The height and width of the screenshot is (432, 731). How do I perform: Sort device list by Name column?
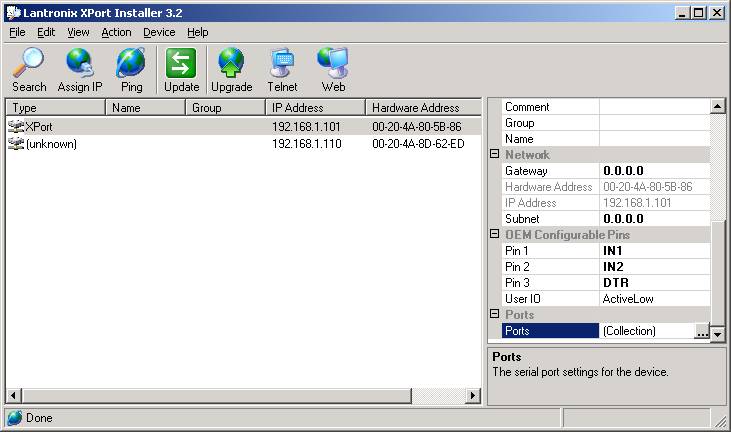(145, 108)
